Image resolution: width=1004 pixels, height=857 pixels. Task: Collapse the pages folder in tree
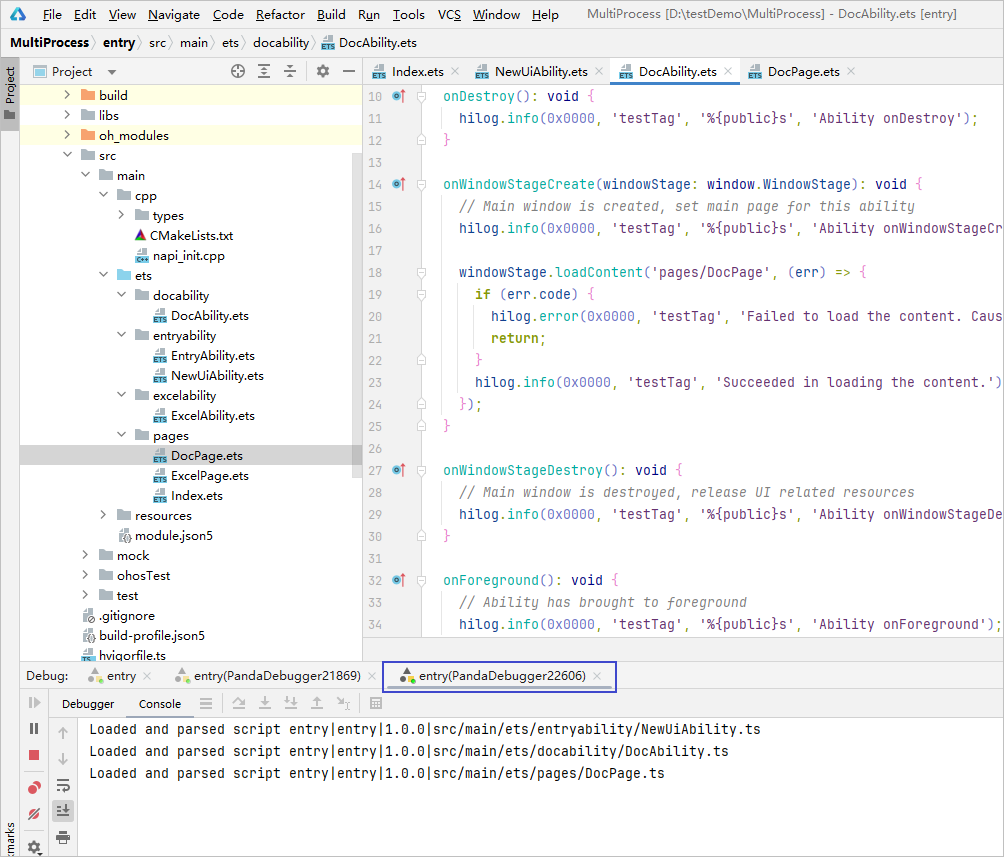(121, 436)
